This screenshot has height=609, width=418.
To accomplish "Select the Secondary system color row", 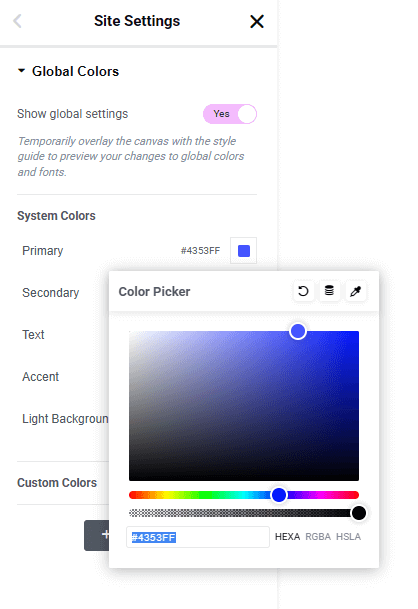I will 51,292.
